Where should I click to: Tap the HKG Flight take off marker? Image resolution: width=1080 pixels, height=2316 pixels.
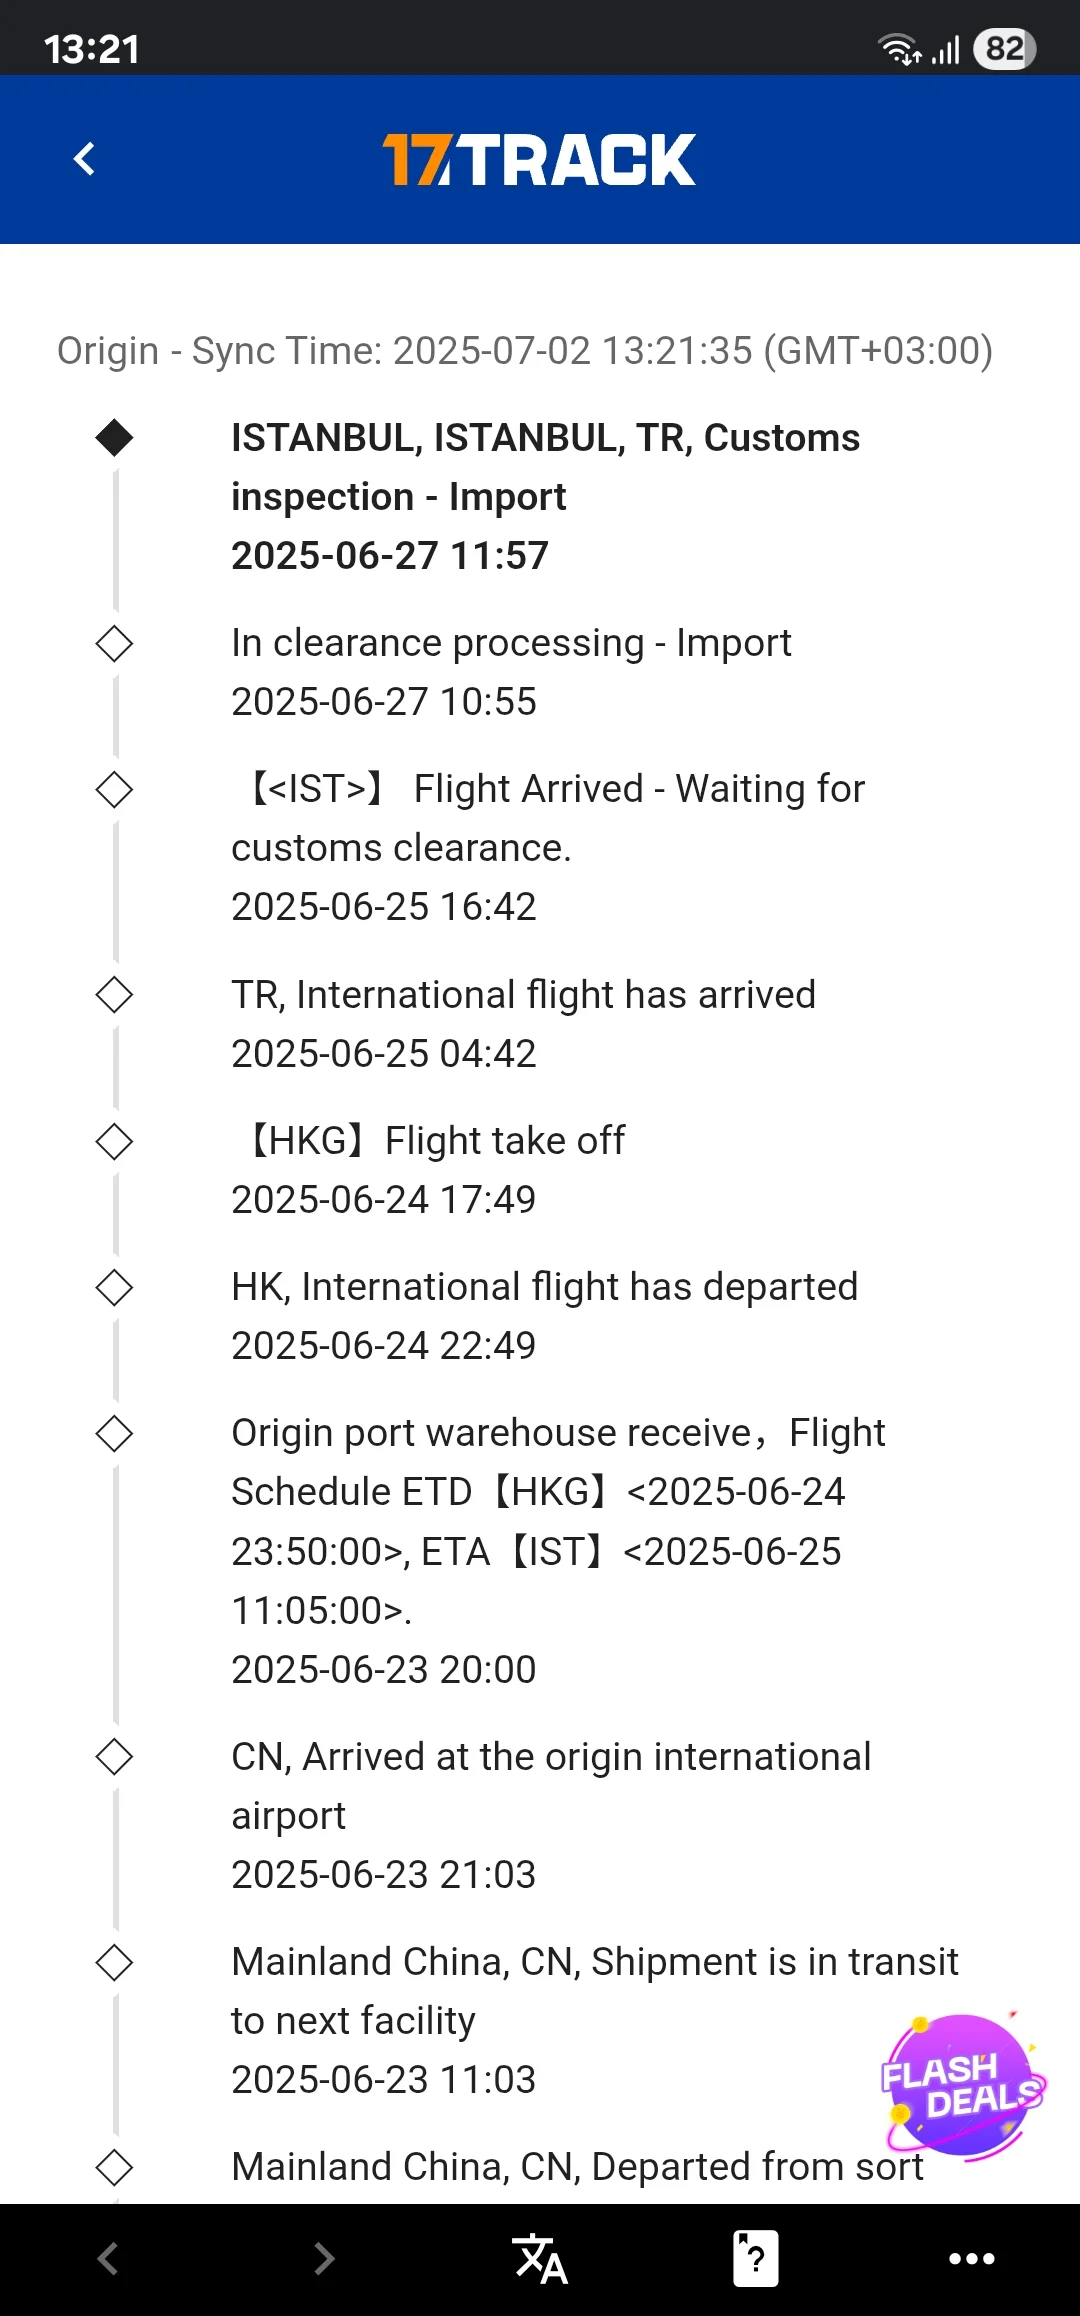(x=114, y=1142)
